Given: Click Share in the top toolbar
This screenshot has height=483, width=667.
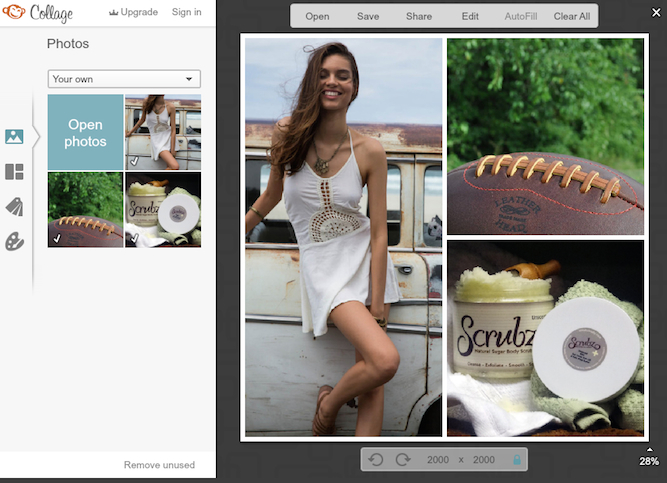Looking at the screenshot, I should tap(419, 16).
